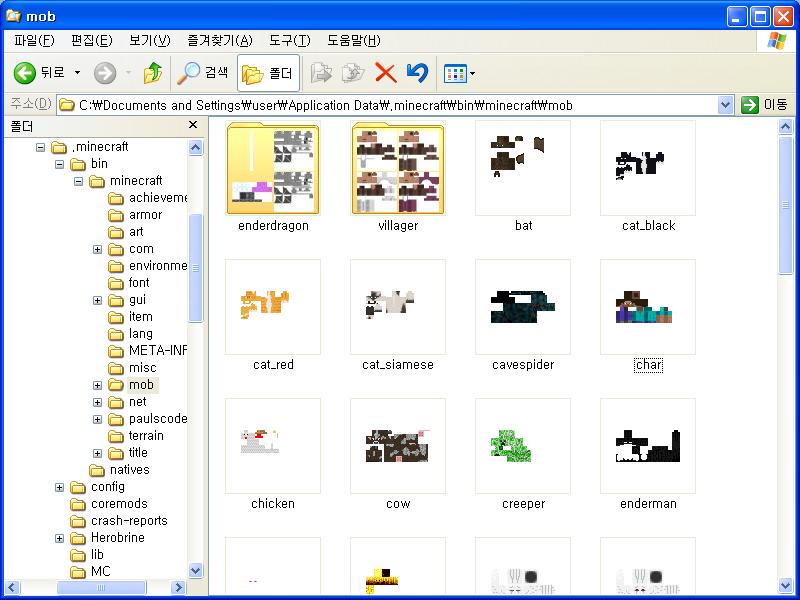Expand the gui folder node

point(97,301)
